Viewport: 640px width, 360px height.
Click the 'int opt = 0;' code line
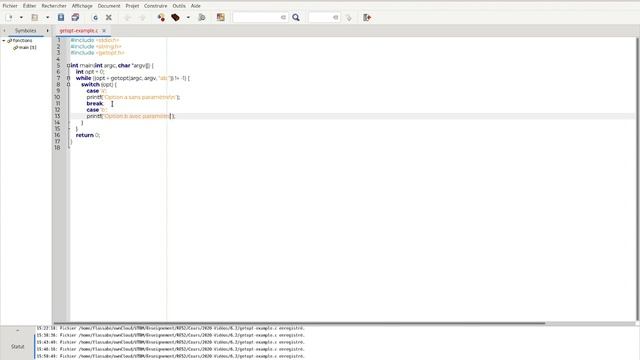tap(90, 72)
